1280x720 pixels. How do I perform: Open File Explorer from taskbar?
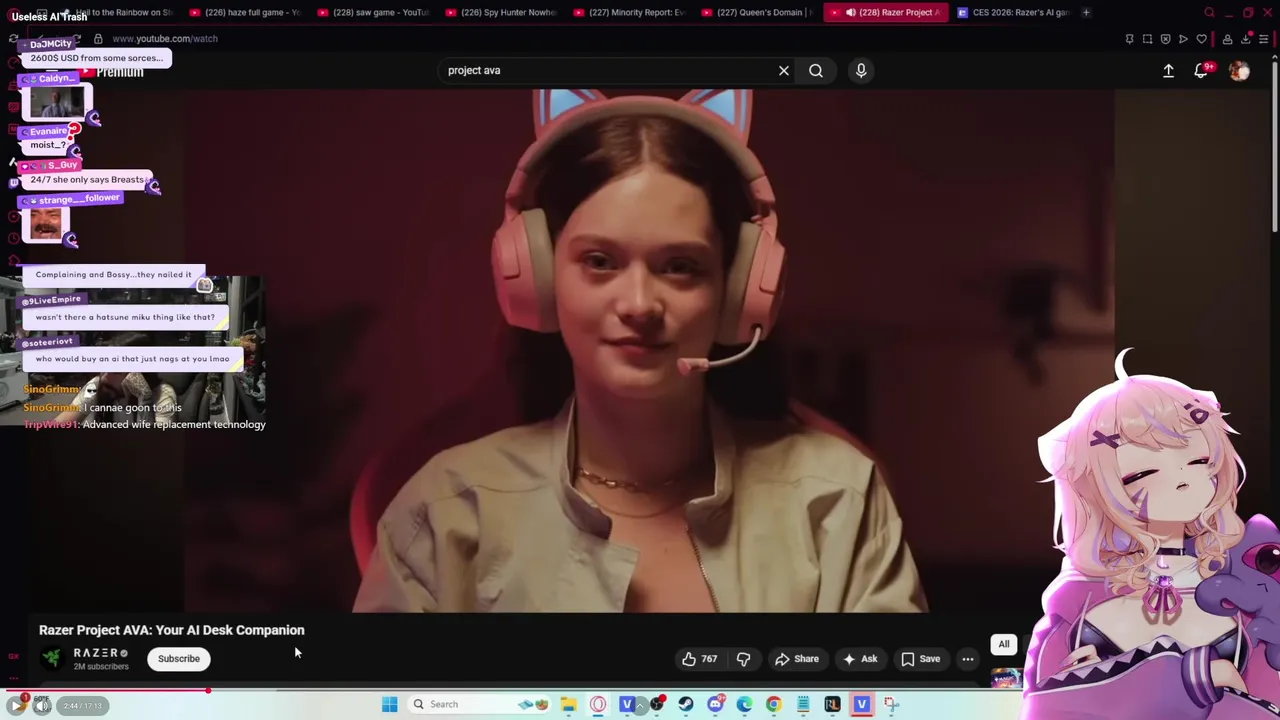coord(568,704)
